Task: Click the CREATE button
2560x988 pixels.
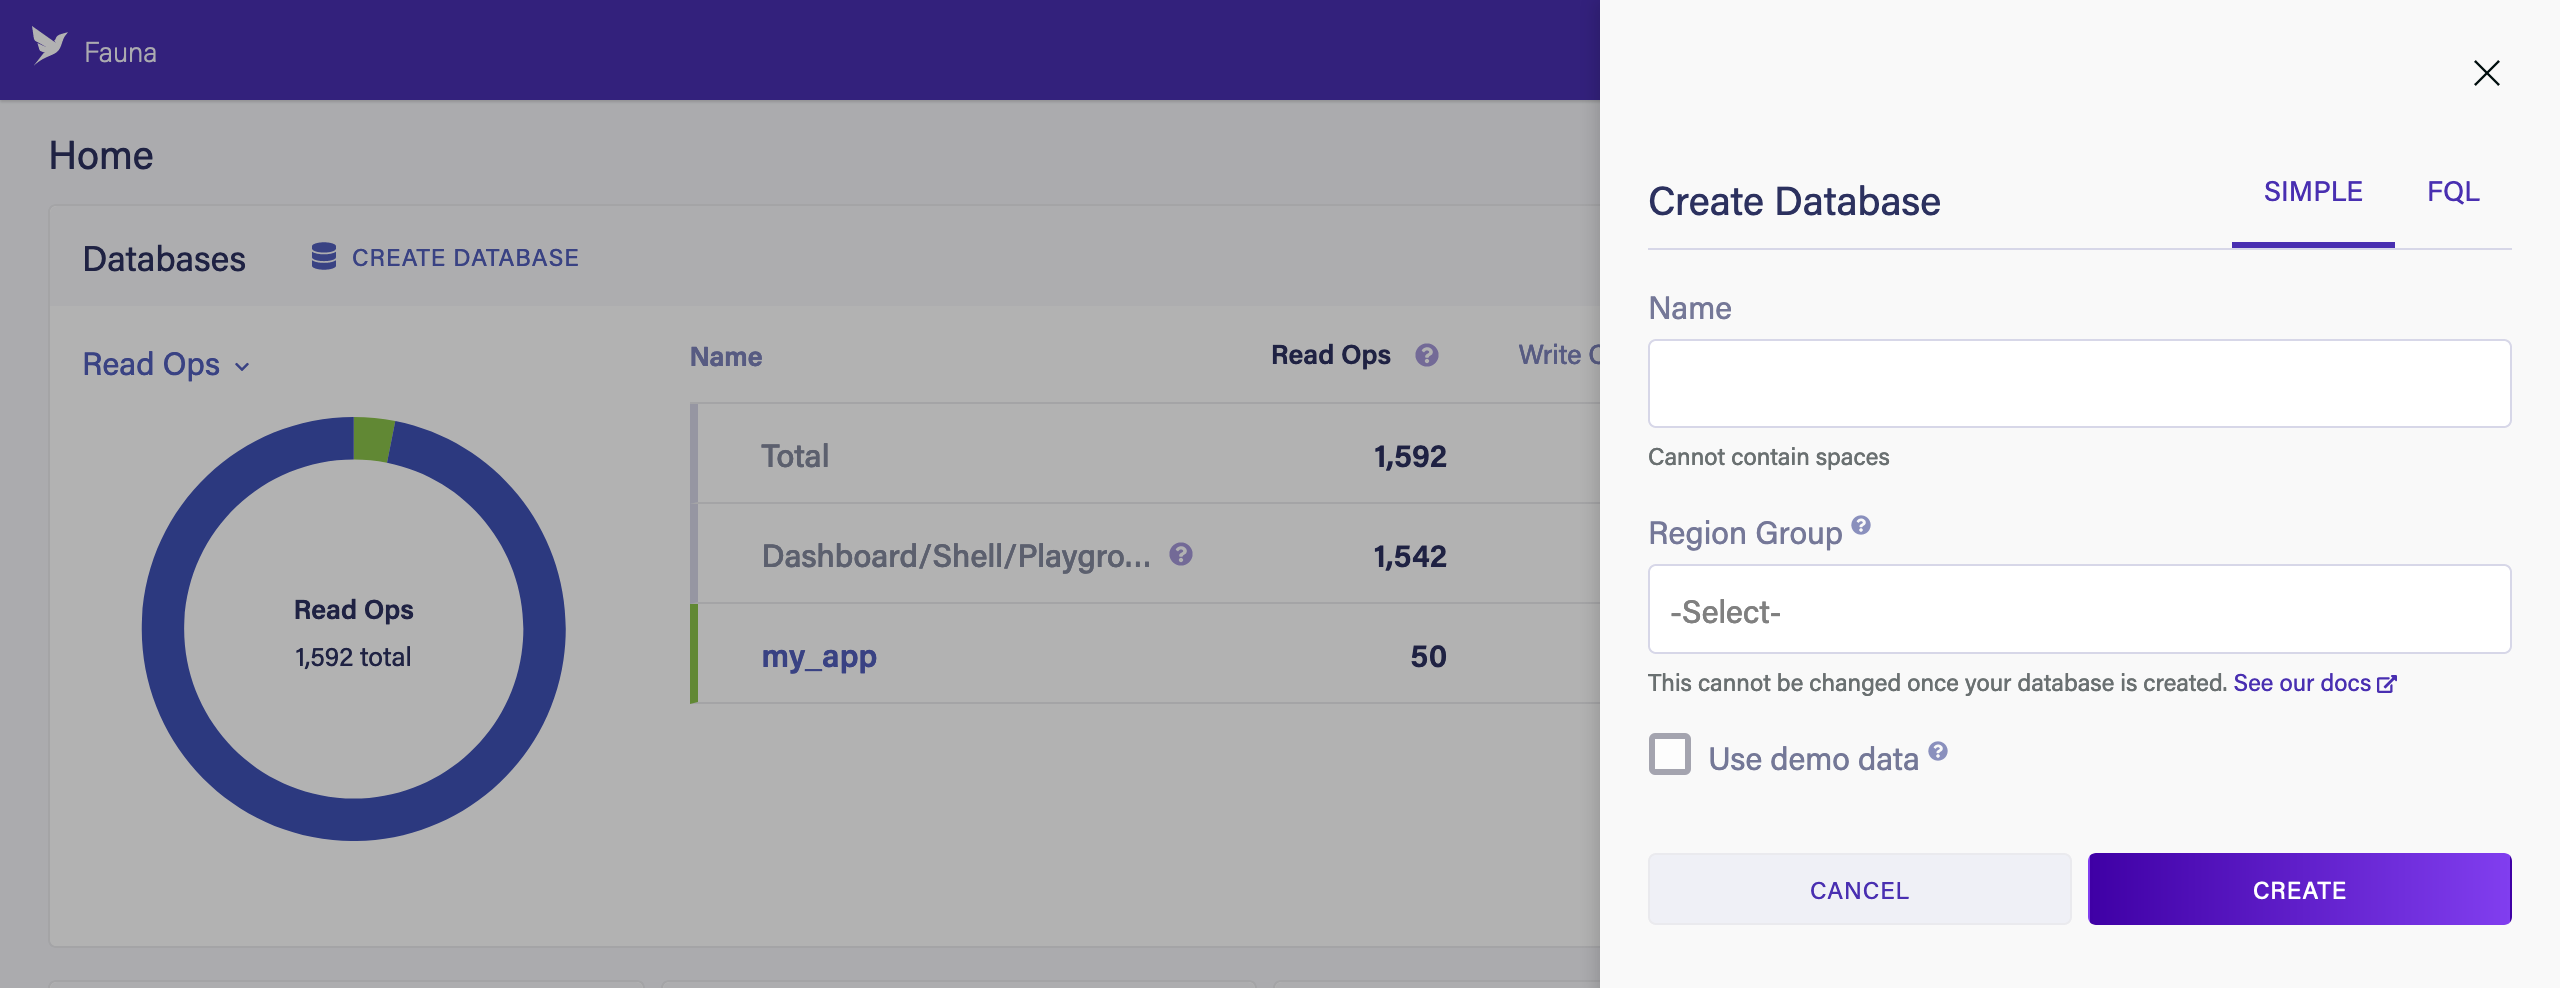Action: 2299,889
